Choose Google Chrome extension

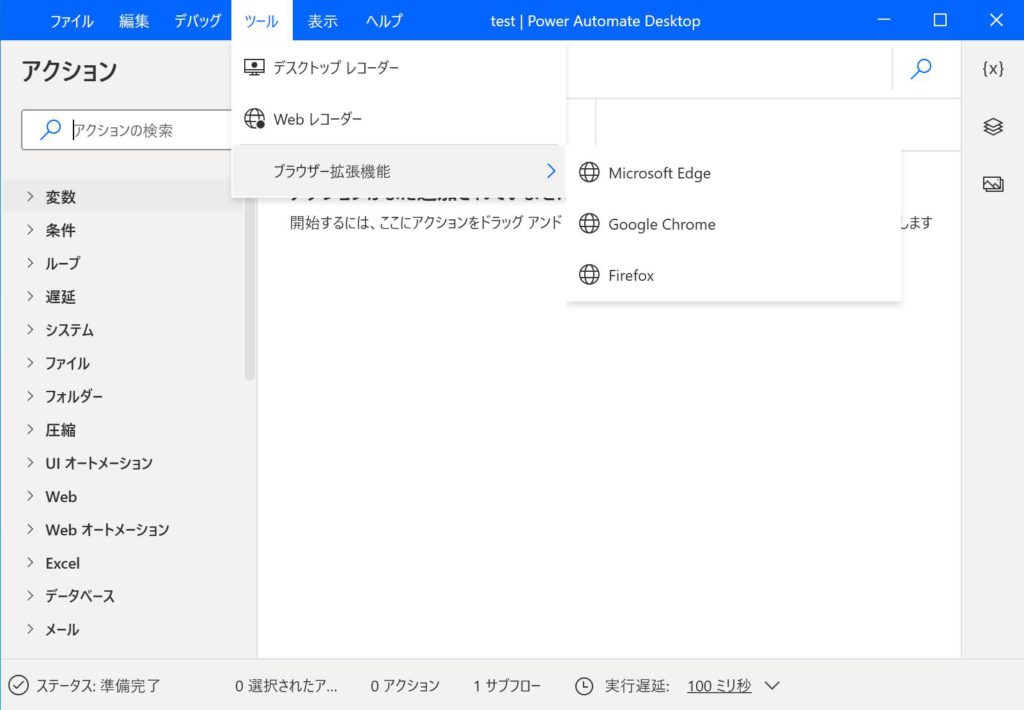(x=734, y=223)
